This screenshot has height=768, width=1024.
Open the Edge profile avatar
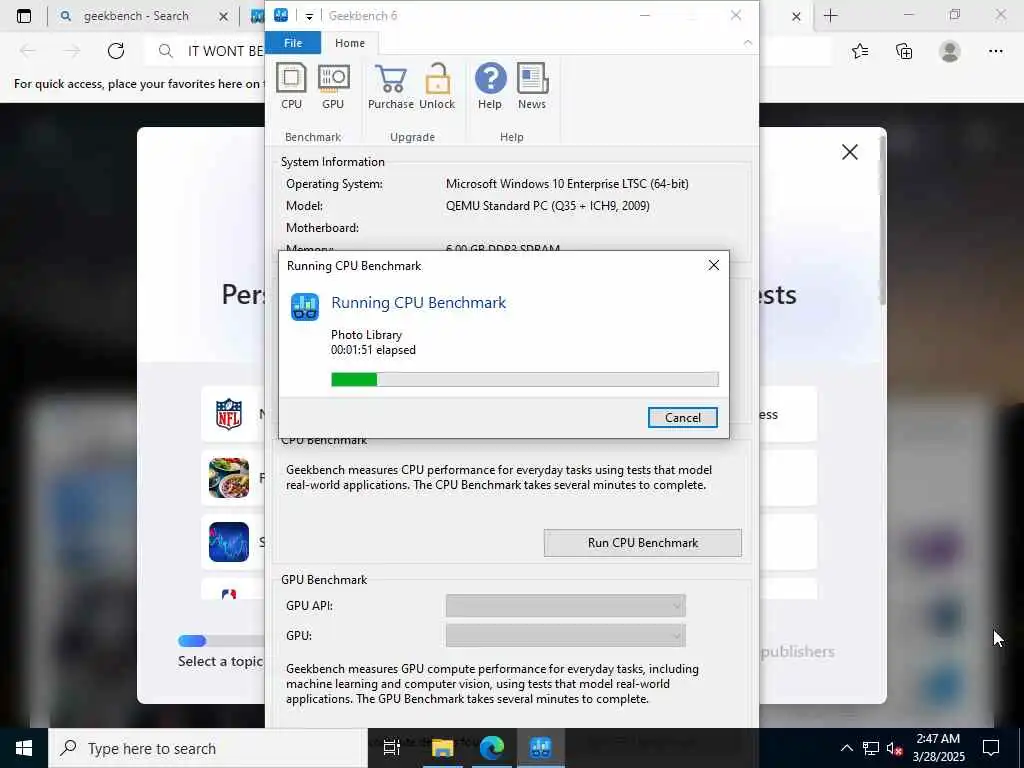coord(950,51)
